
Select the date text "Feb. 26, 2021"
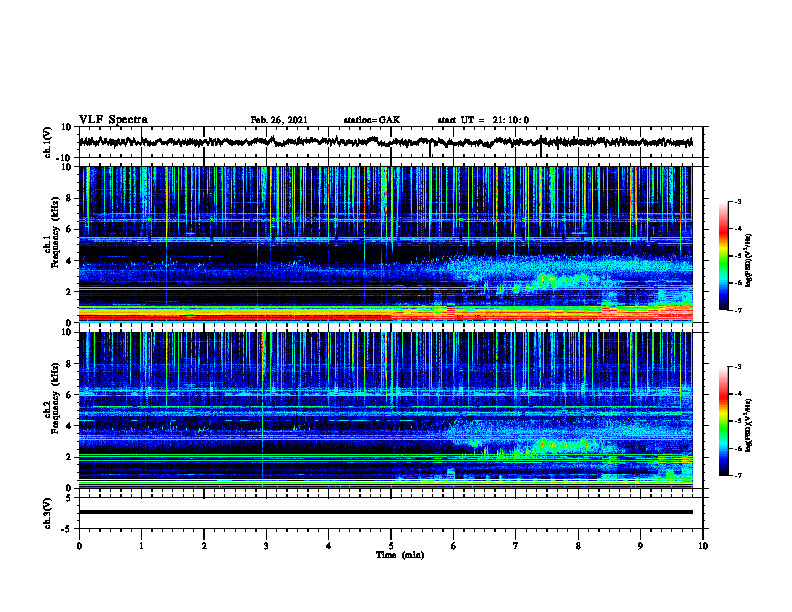tap(279, 120)
